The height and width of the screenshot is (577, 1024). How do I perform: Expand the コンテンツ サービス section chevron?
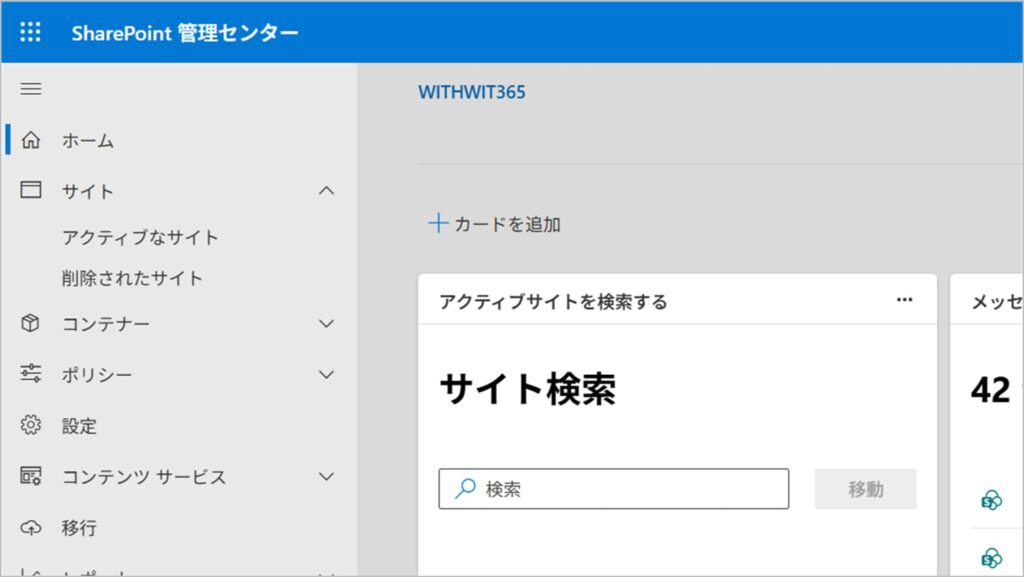pyautogui.click(x=326, y=476)
